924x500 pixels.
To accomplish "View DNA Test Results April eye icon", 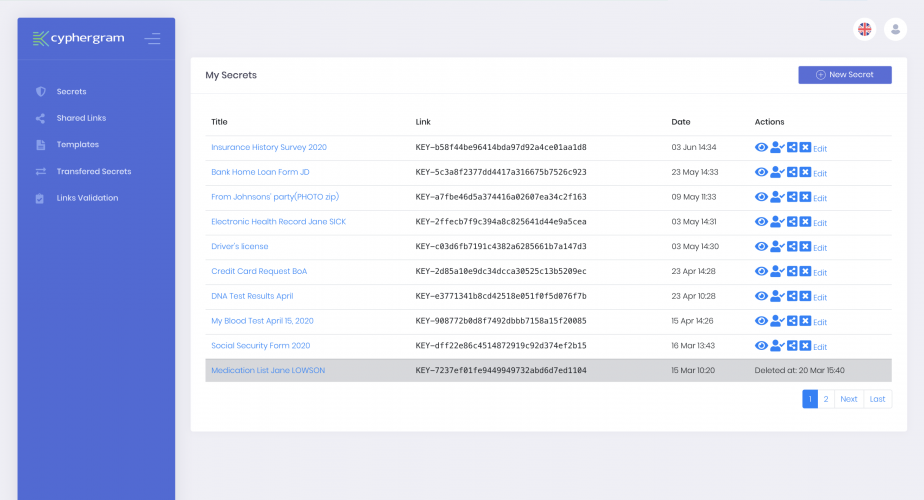I will tap(761, 296).
